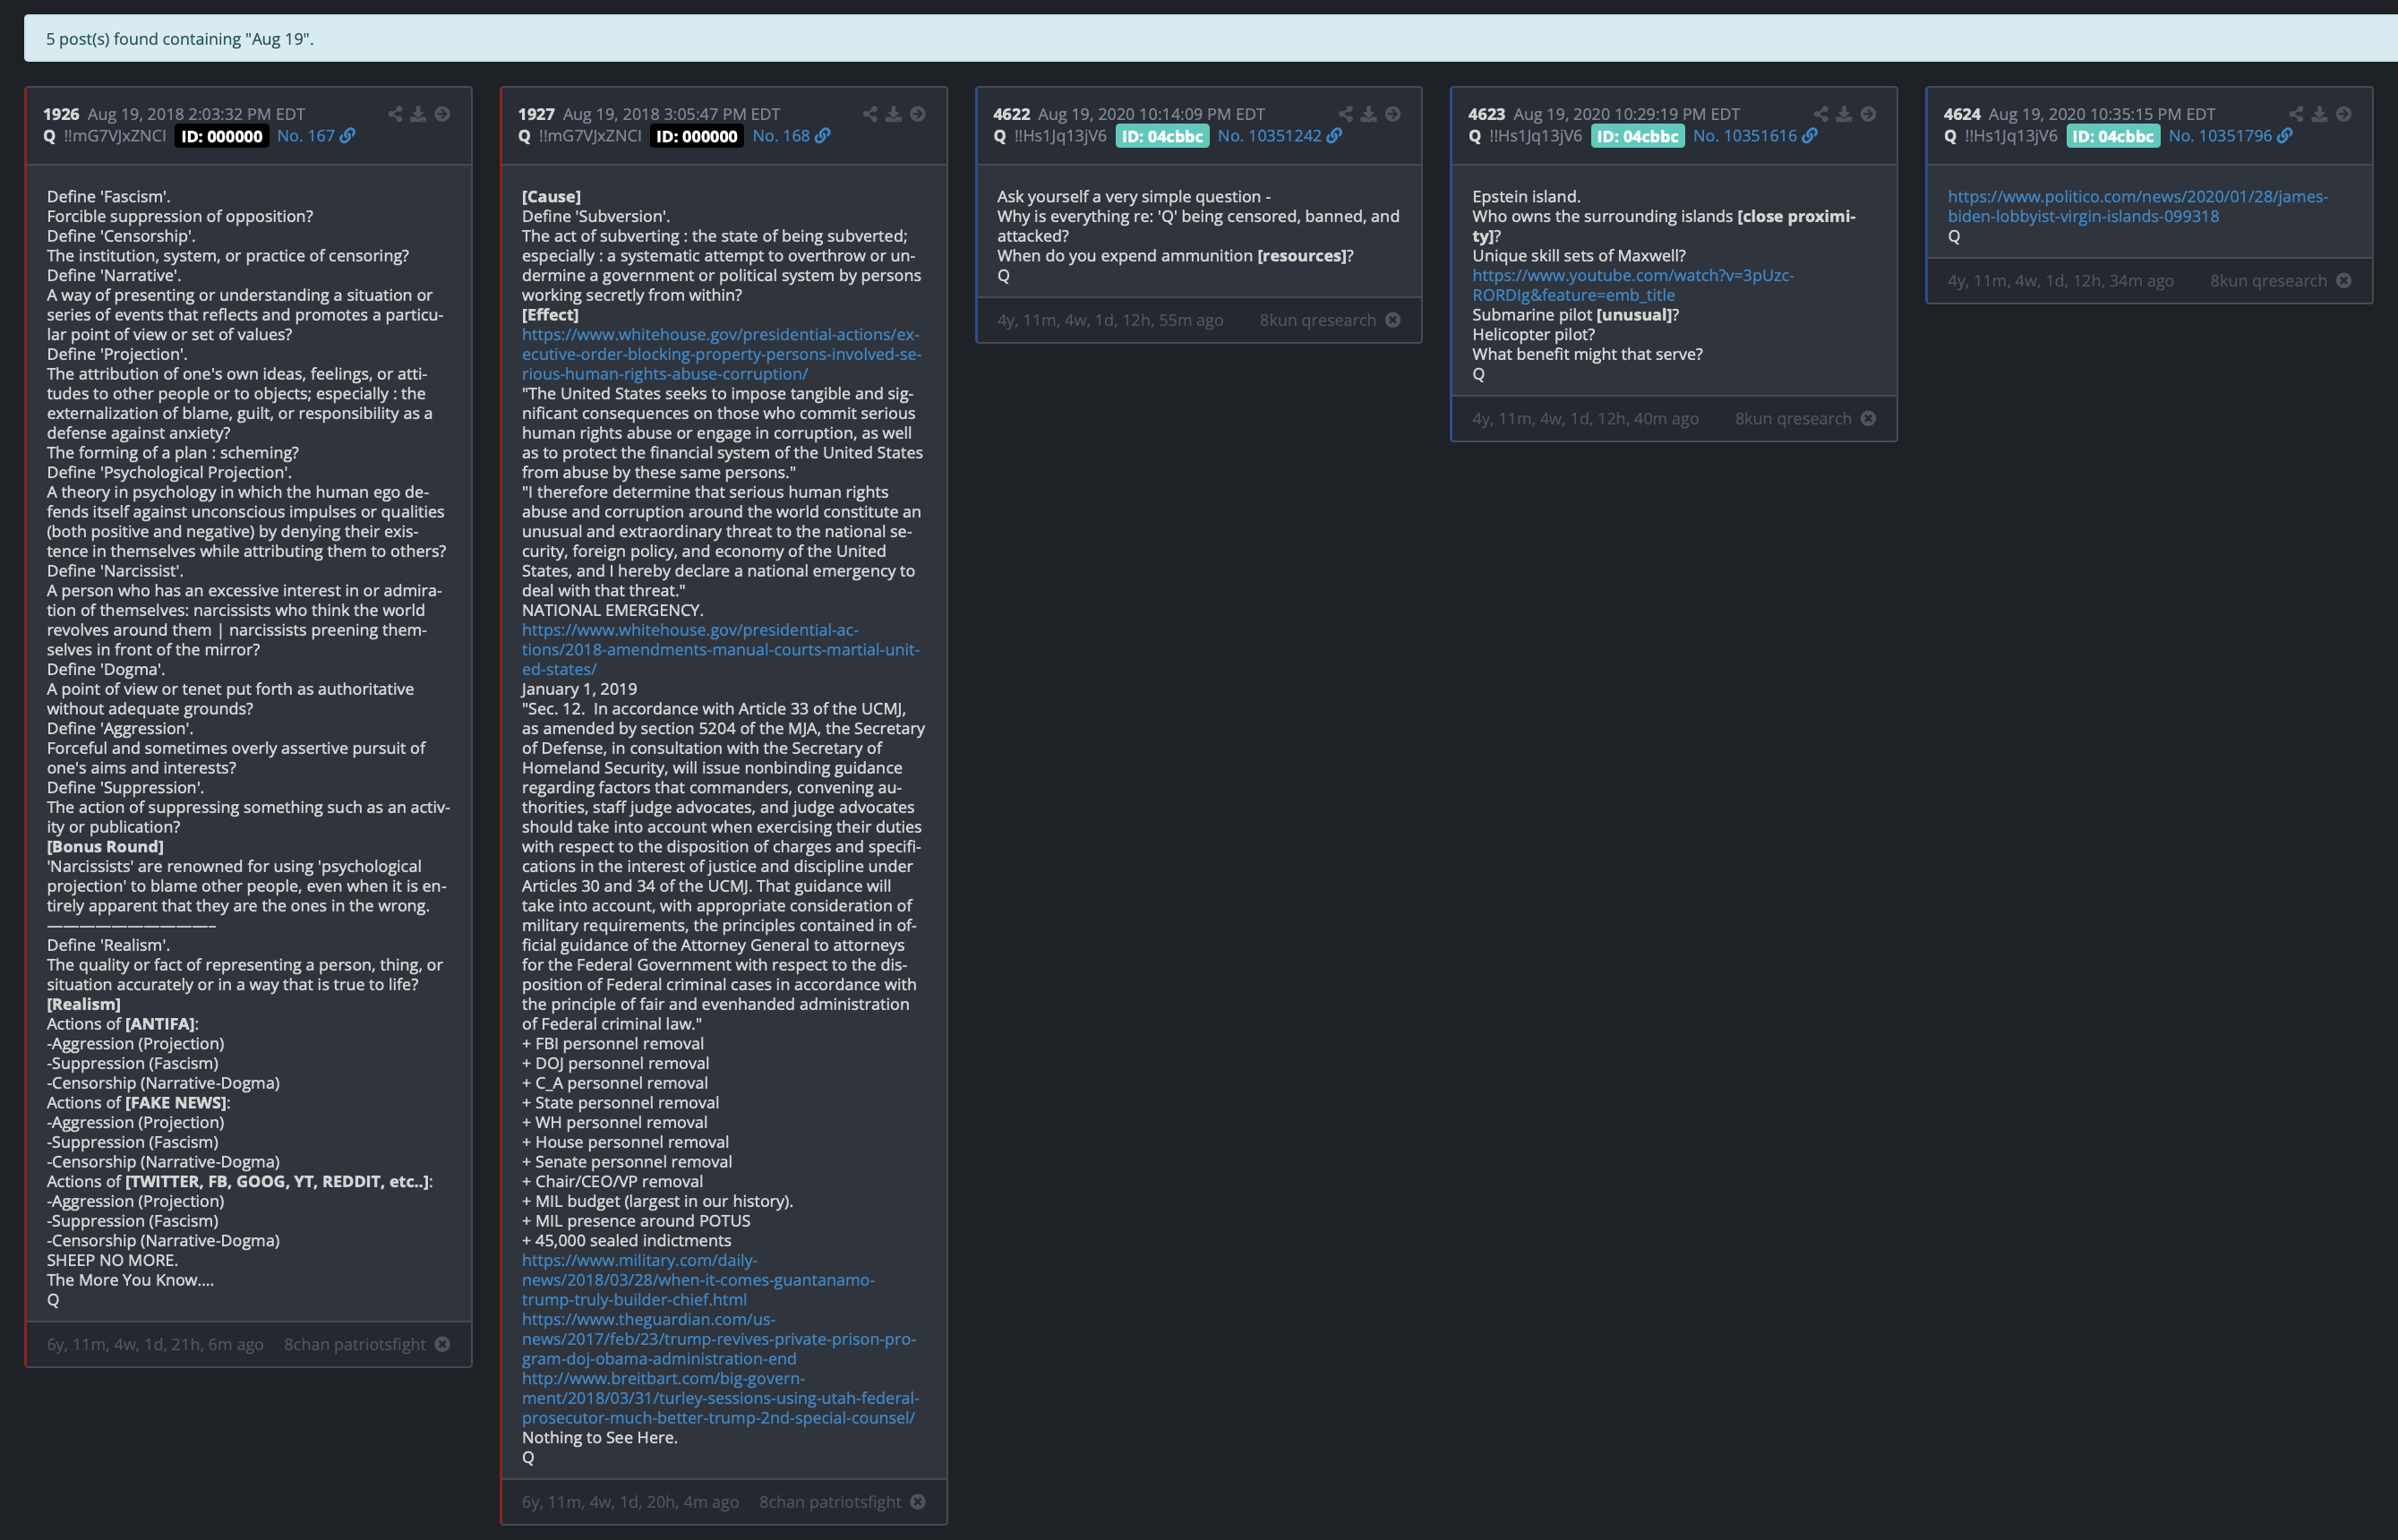The height and width of the screenshot is (1540, 2398).
Task: Click '8kun qresearch' on post 4624
Action: click(x=2268, y=281)
